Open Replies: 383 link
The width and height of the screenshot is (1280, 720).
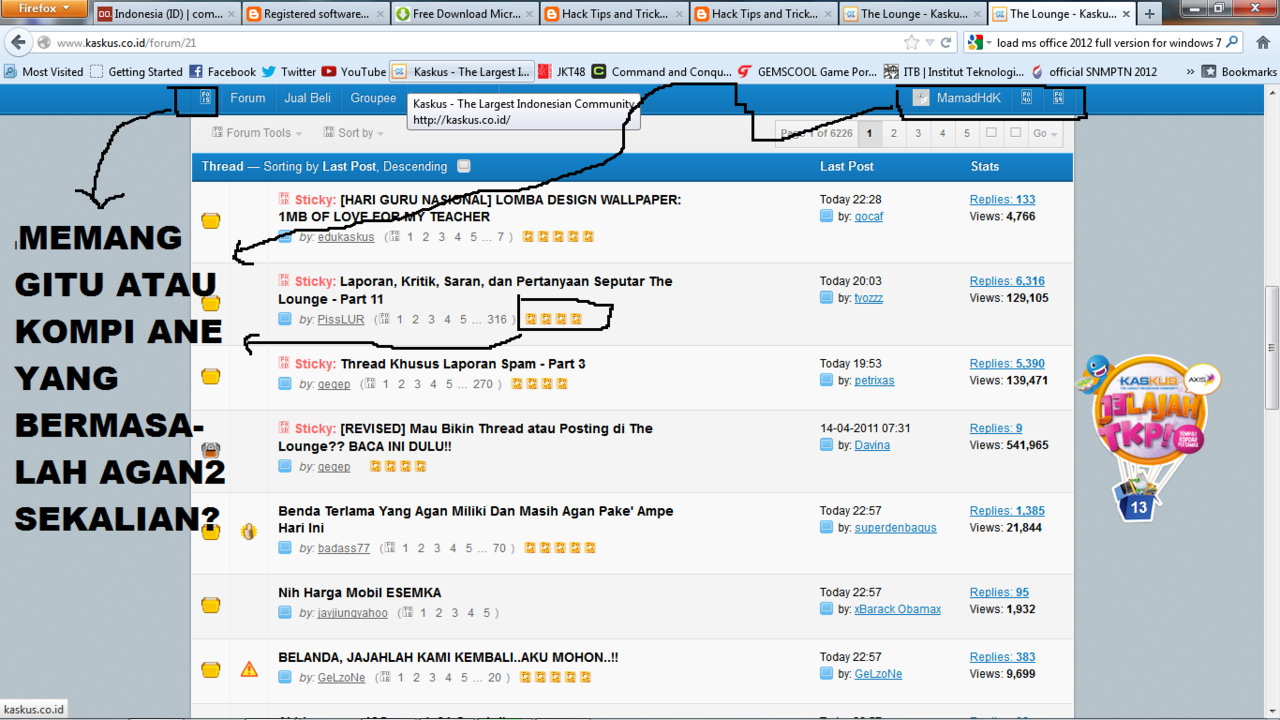pos(1003,657)
